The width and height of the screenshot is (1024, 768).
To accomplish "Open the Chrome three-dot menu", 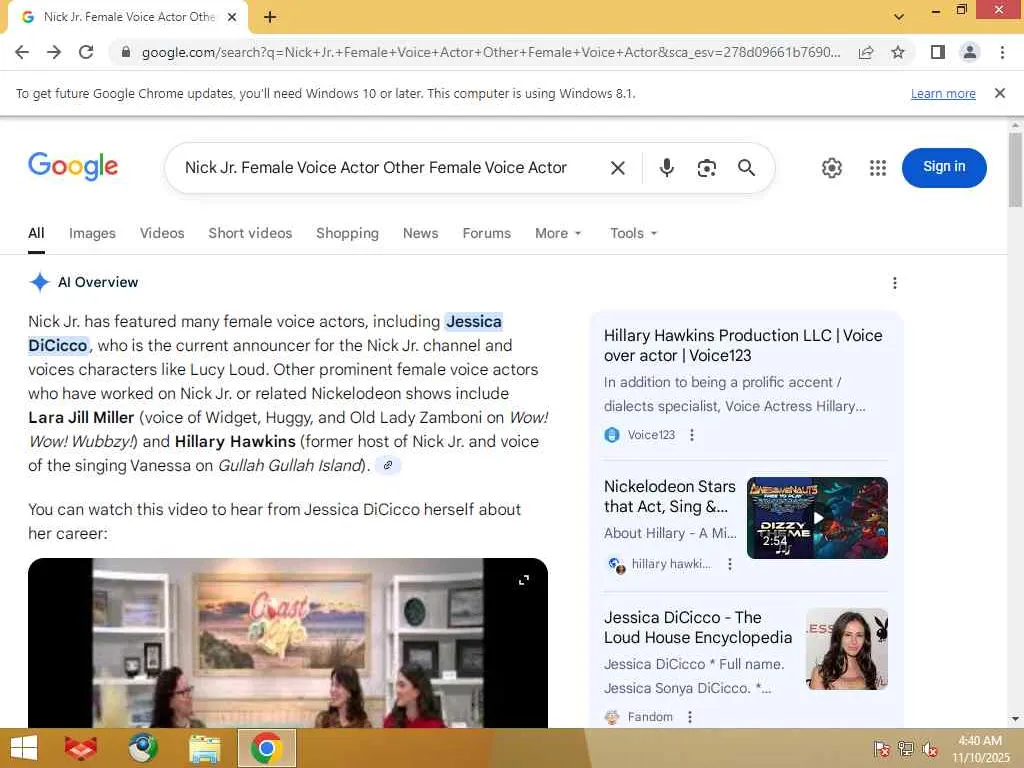I will tap(1002, 52).
